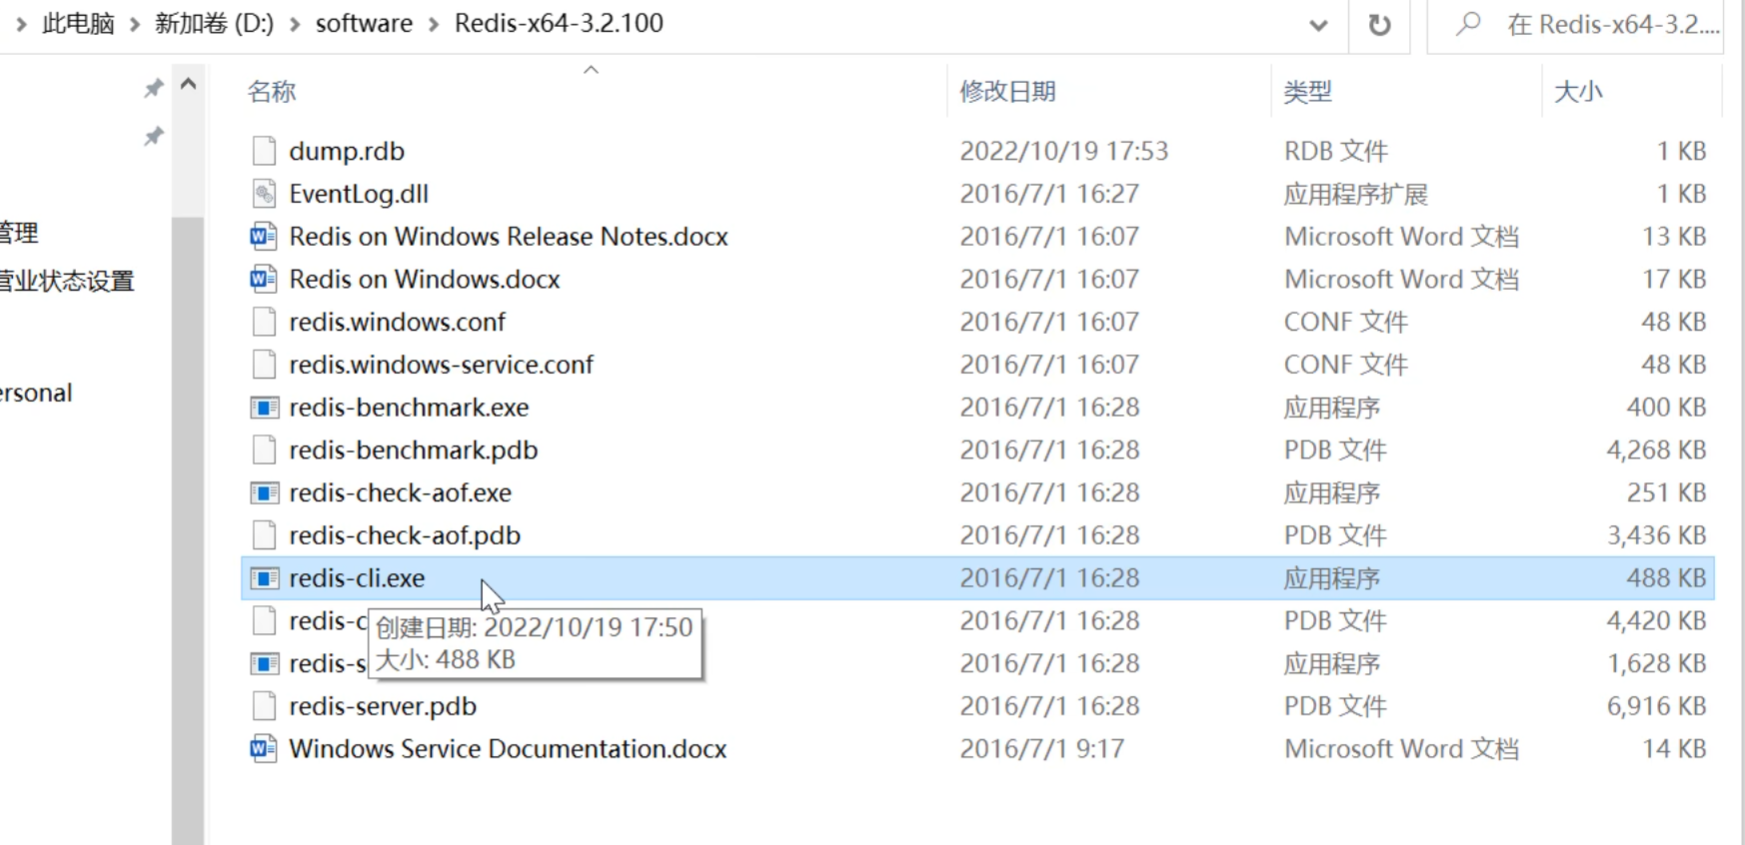This screenshot has height=845, width=1745.
Task: Click the 应用程序扩展 type of EventLog.dll
Action: click(x=1356, y=194)
